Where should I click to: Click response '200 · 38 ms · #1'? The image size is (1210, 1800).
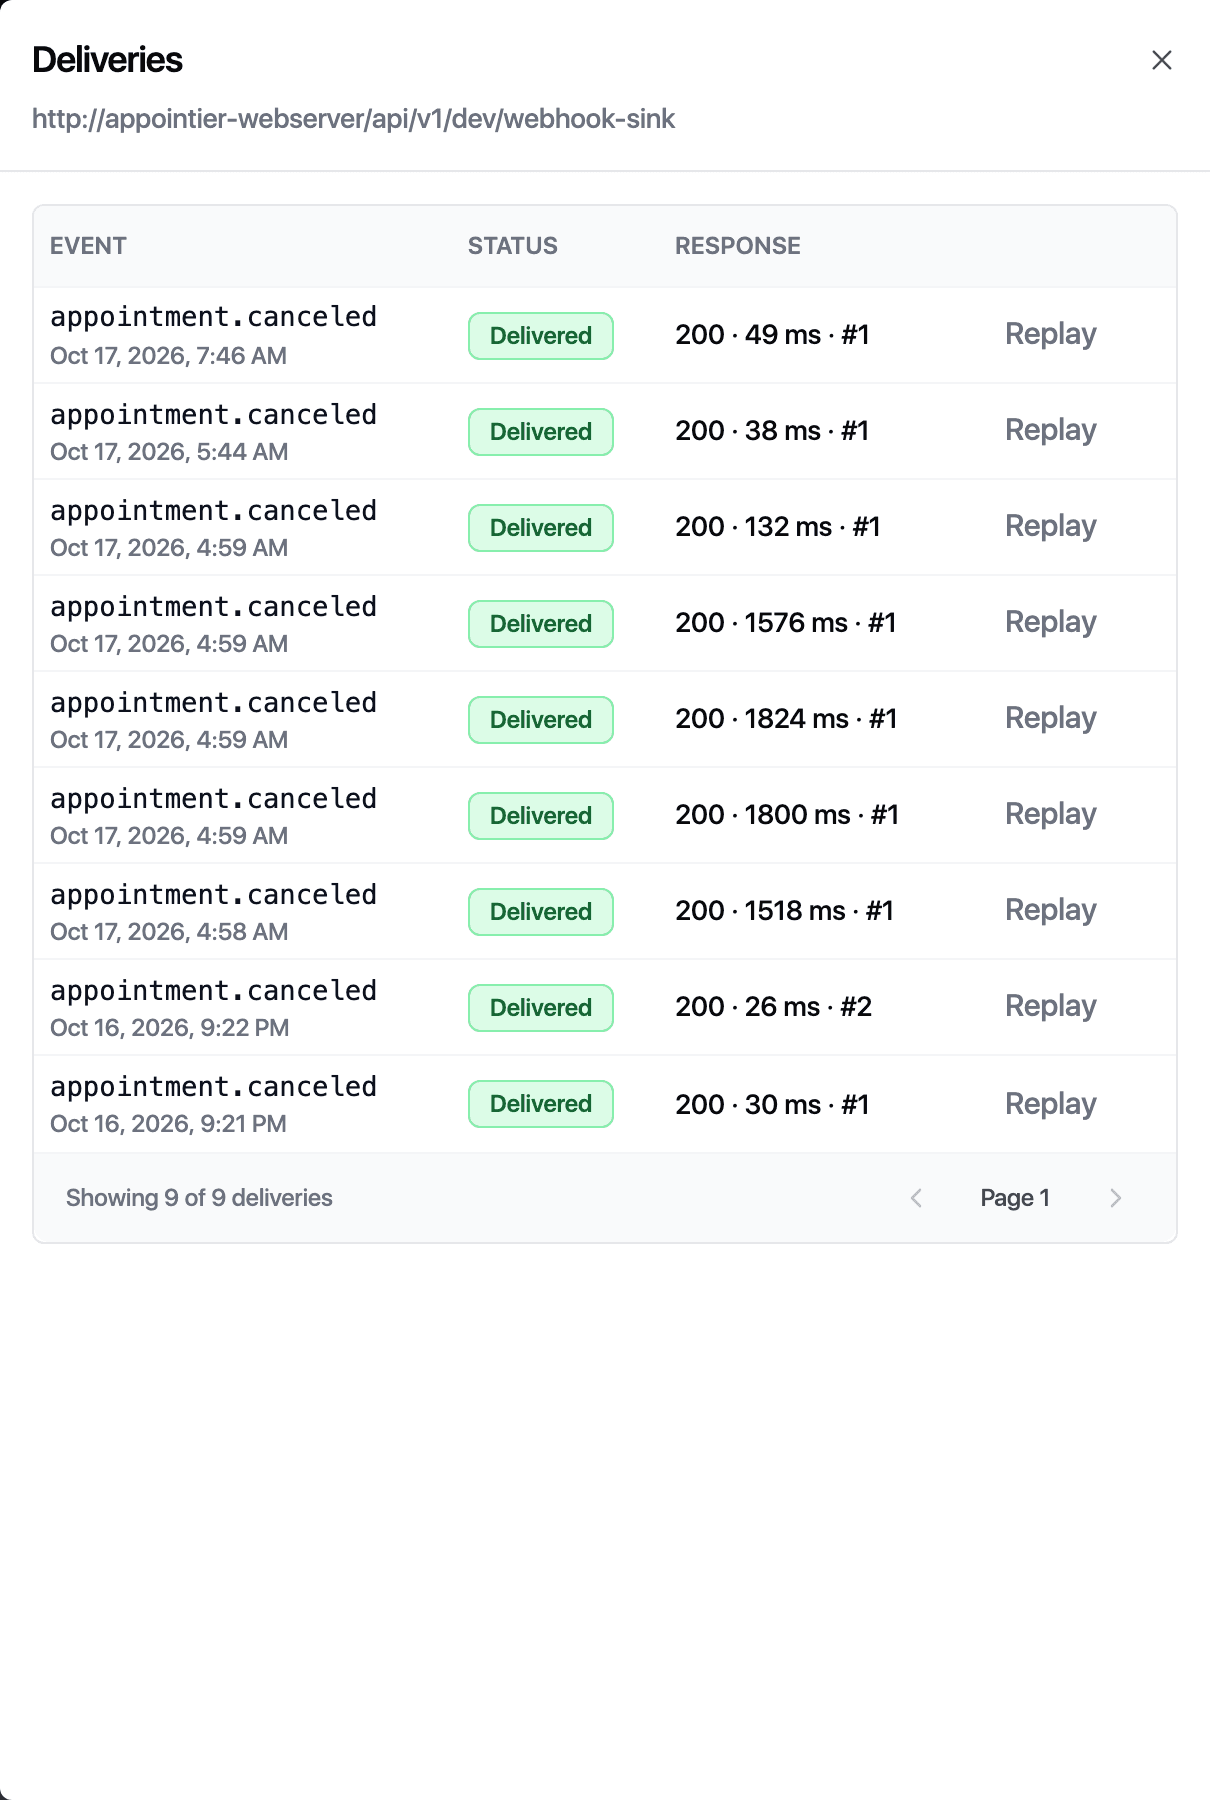pyautogui.click(x=772, y=430)
